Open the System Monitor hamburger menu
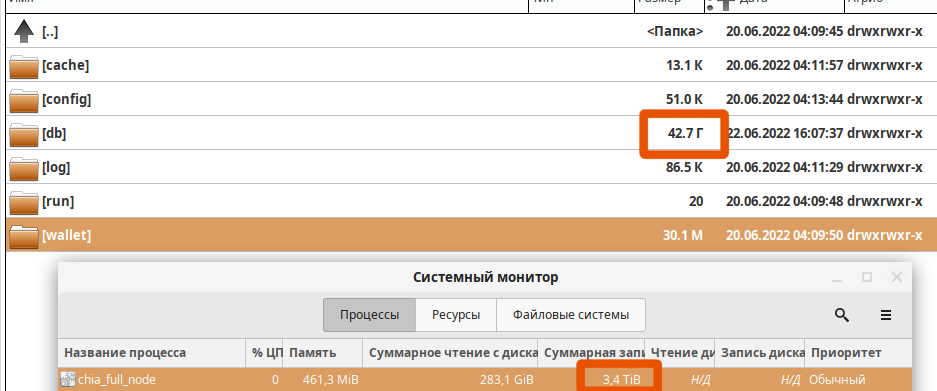 (x=886, y=315)
